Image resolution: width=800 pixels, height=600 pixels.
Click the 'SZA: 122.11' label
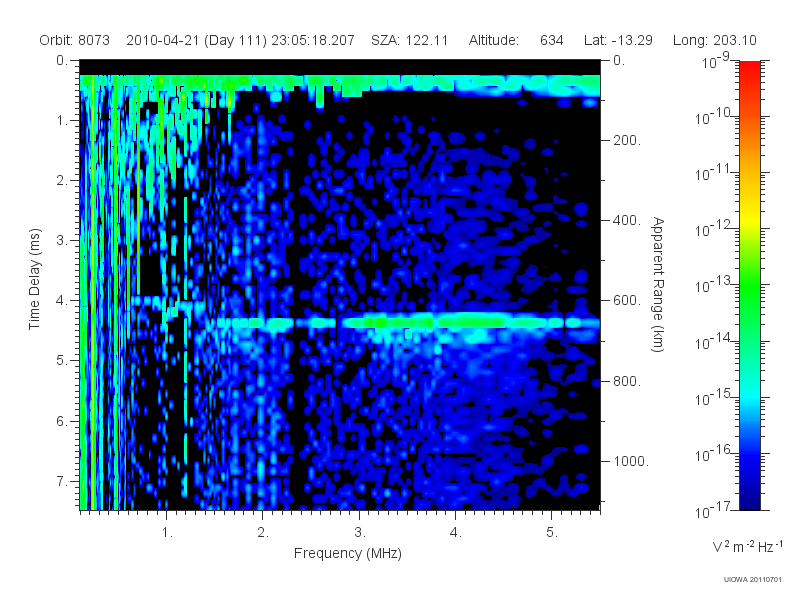pyautogui.click(x=409, y=40)
